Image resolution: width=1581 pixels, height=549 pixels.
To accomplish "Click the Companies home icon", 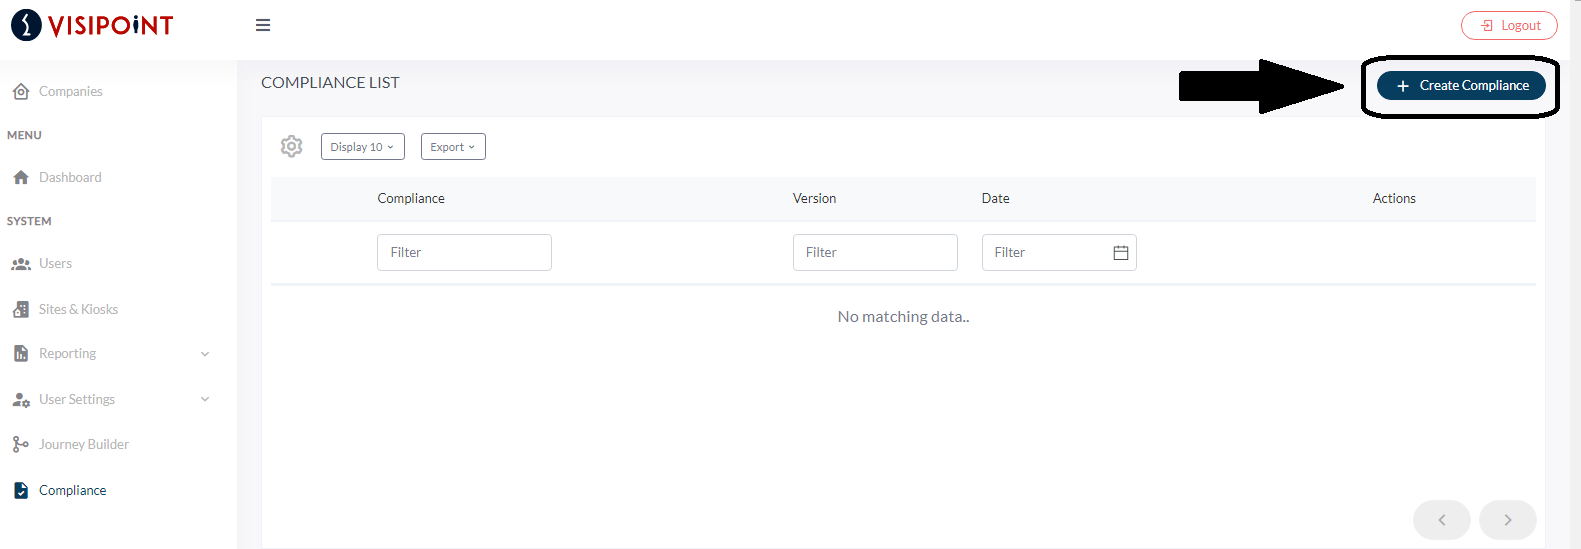I will [x=21, y=91].
